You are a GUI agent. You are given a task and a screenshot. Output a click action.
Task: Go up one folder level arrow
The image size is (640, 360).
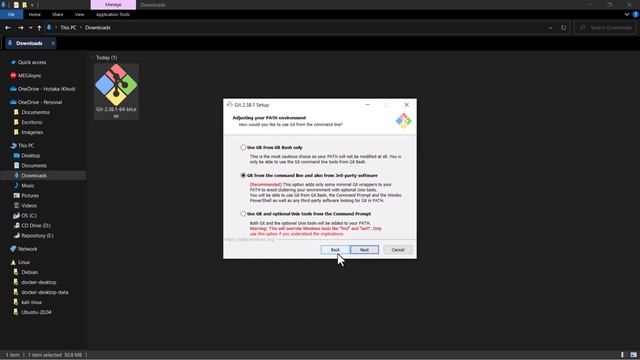pos(39,28)
